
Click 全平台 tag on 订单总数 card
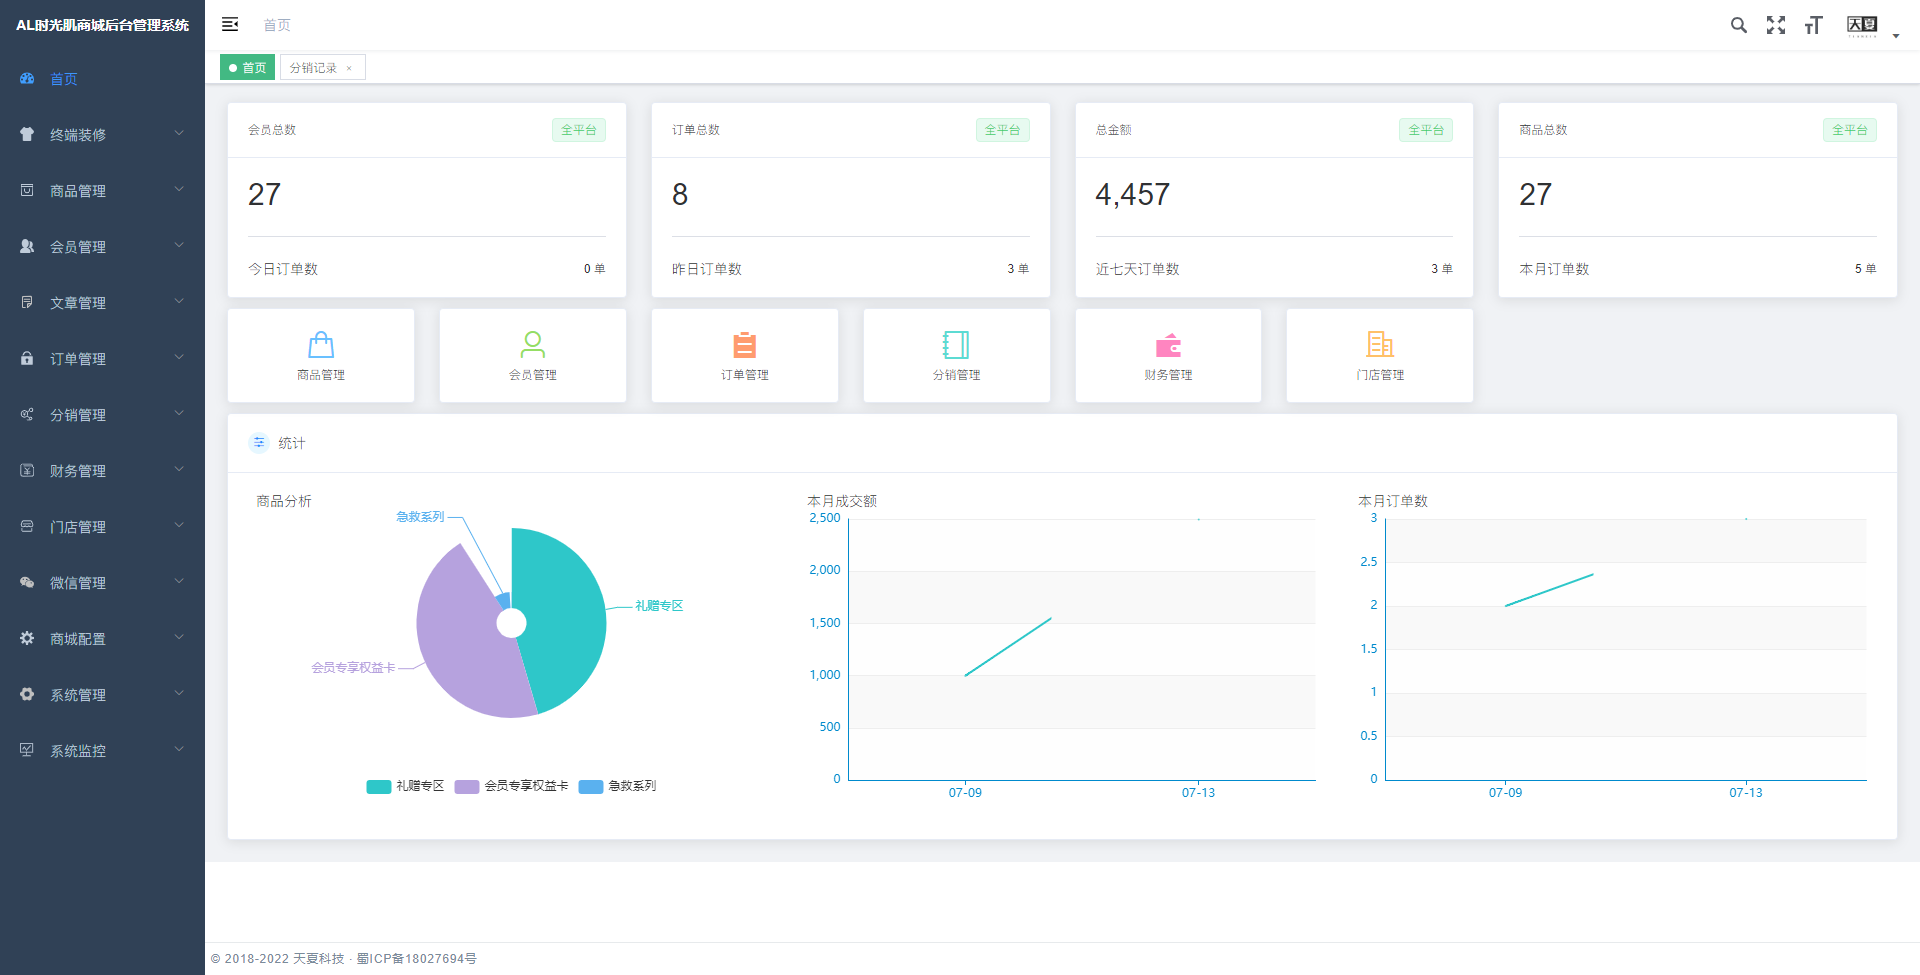coord(1002,130)
